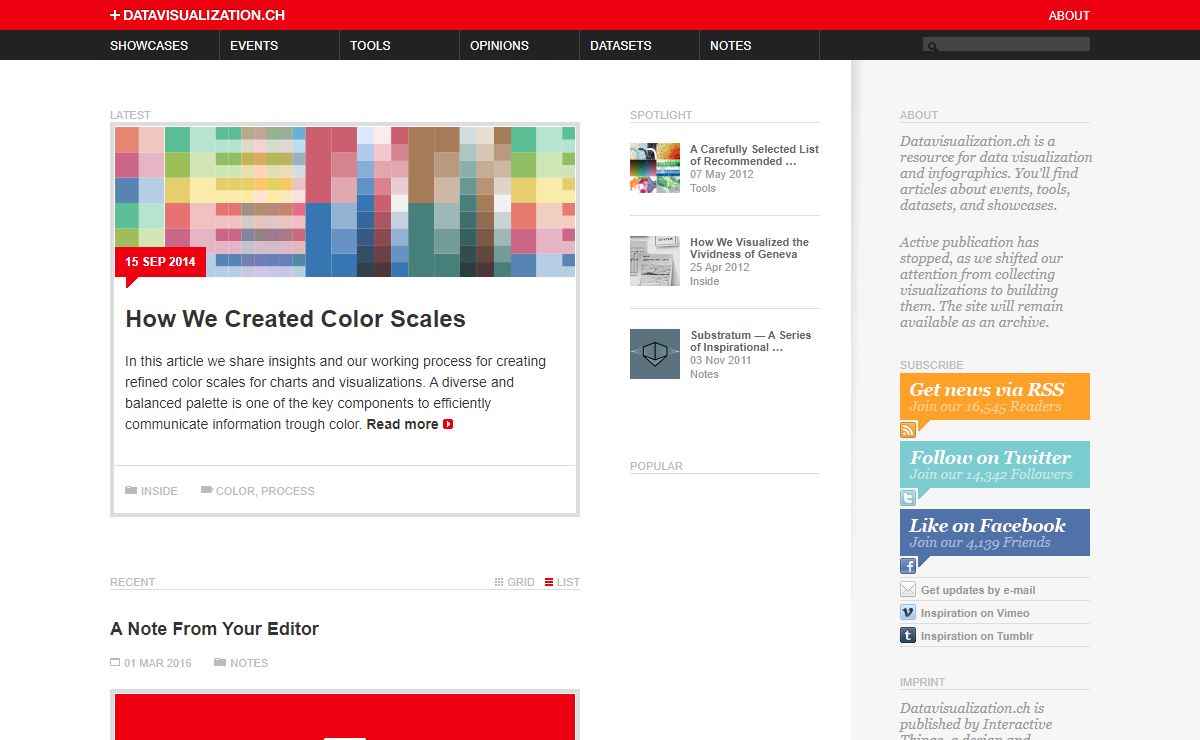Viewport: 1200px width, 740px height.
Task: Click the Twitter bird icon
Action: click(908, 498)
